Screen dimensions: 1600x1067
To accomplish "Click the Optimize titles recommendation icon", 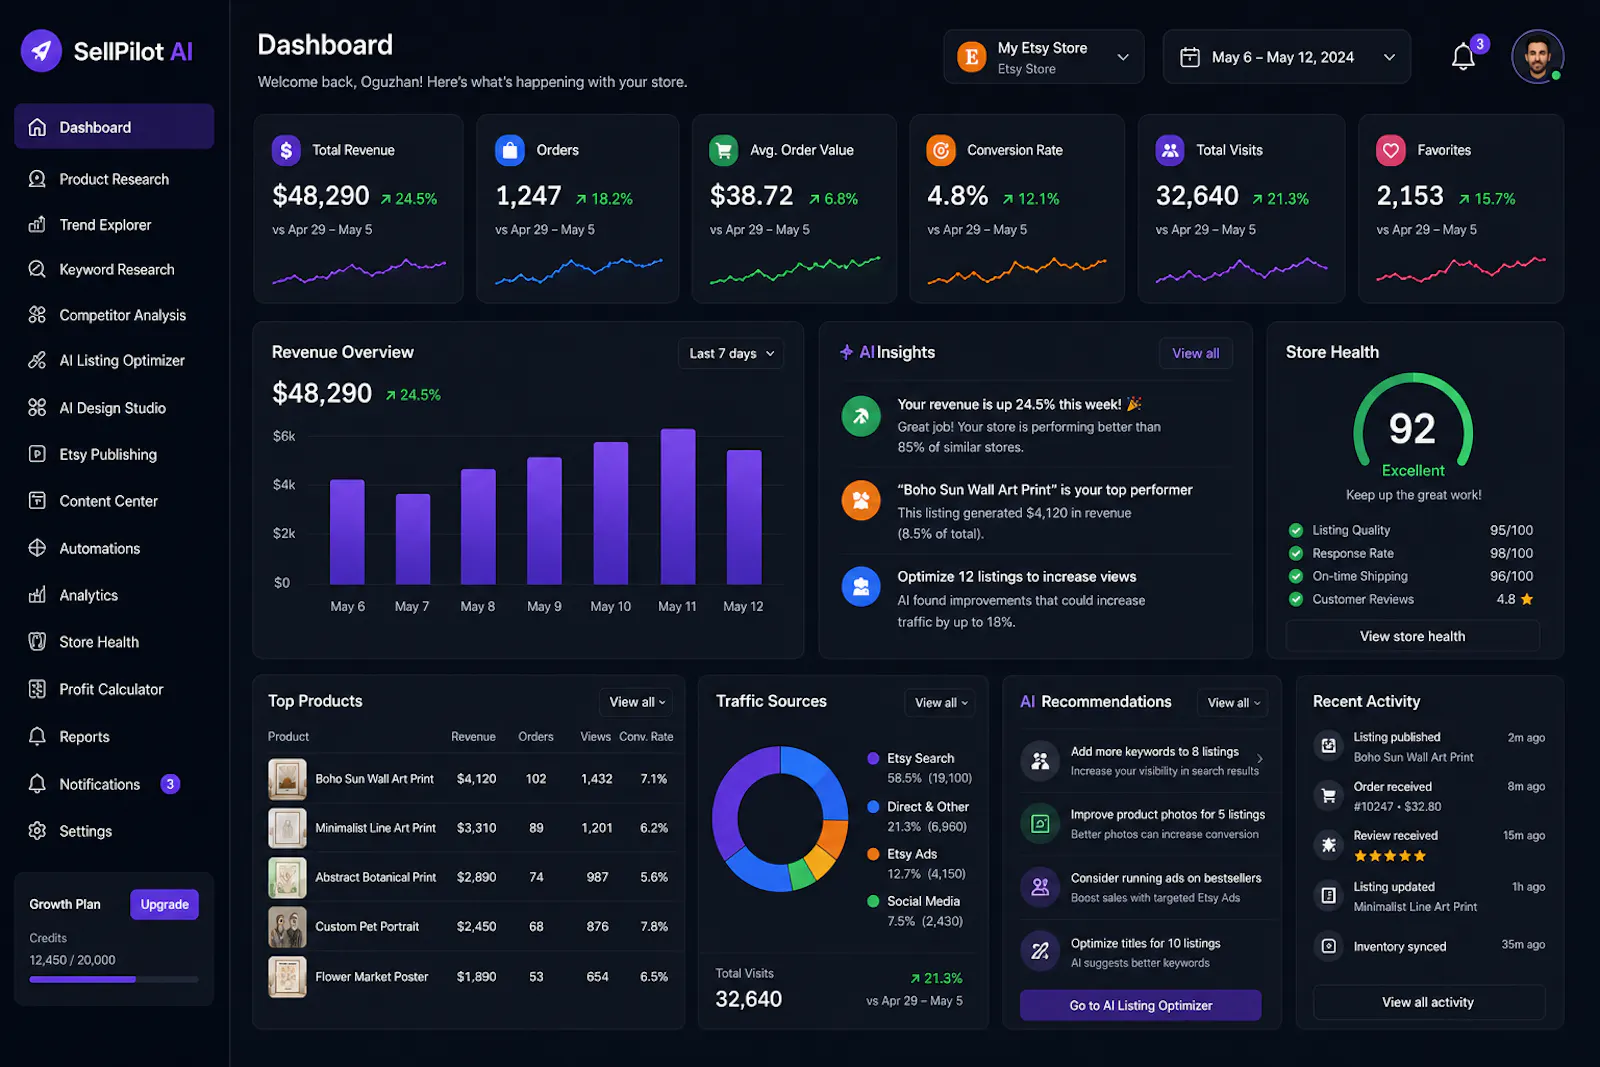I will point(1040,951).
